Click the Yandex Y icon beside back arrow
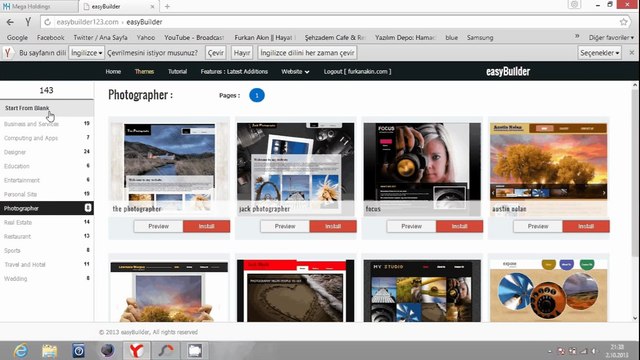The width and height of the screenshot is (640, 360). click(x=28, y=22)
